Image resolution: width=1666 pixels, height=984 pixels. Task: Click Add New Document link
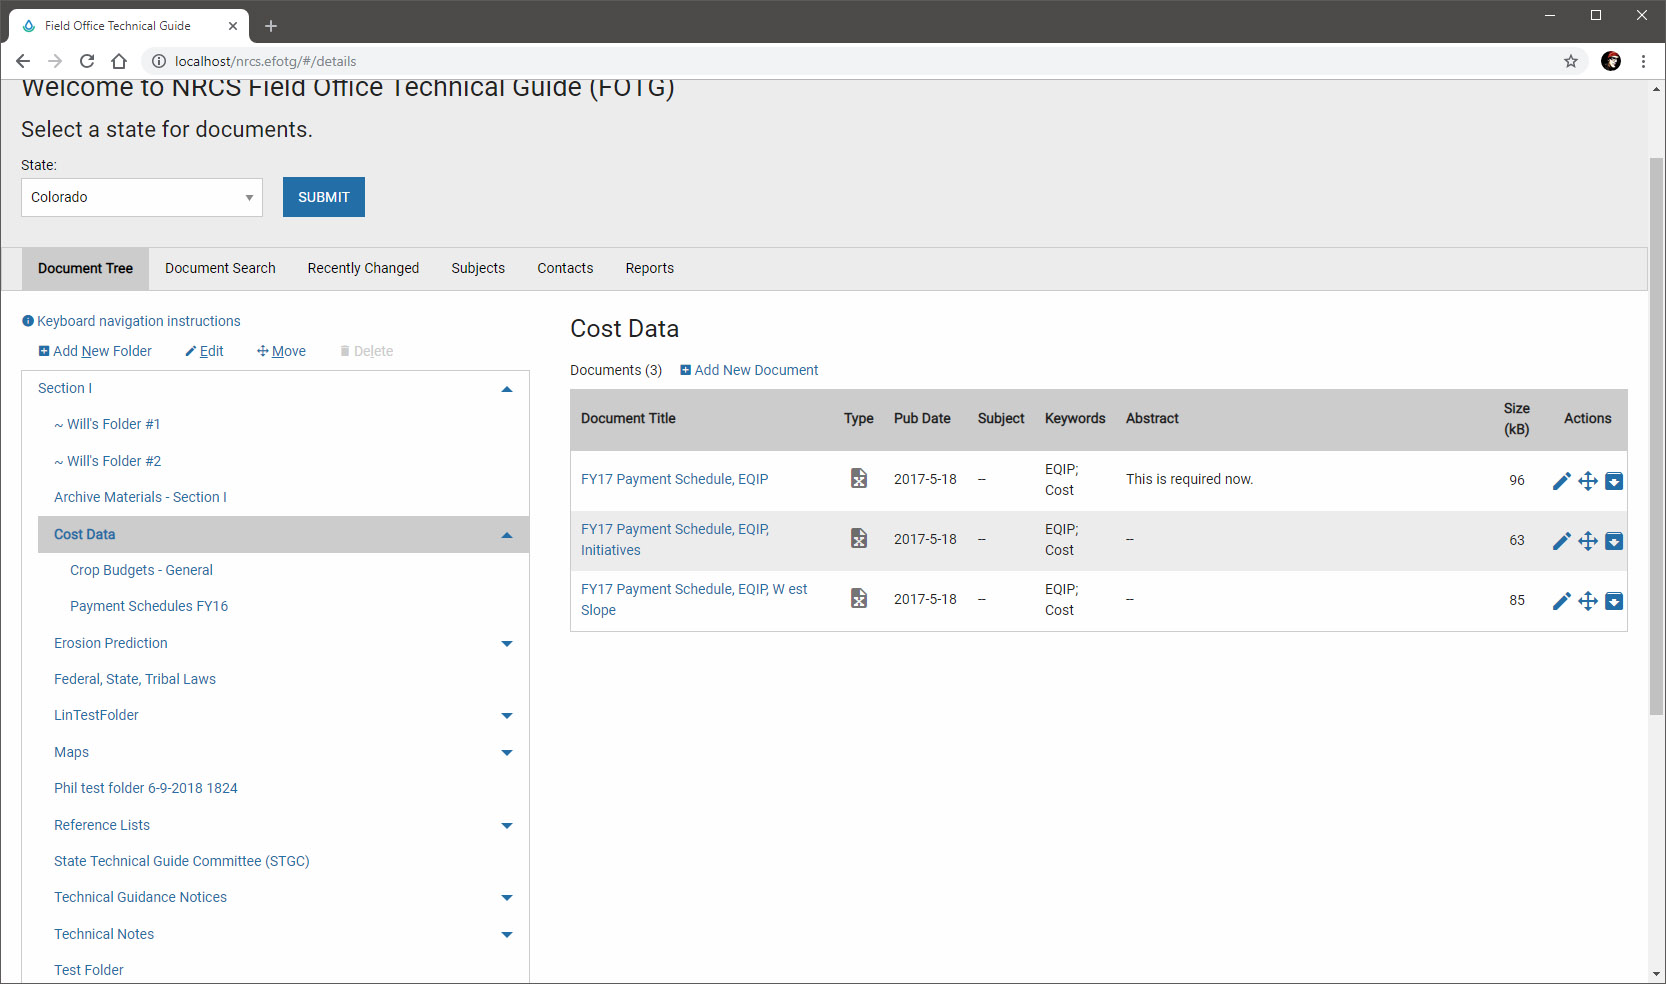tap(749, 370)
